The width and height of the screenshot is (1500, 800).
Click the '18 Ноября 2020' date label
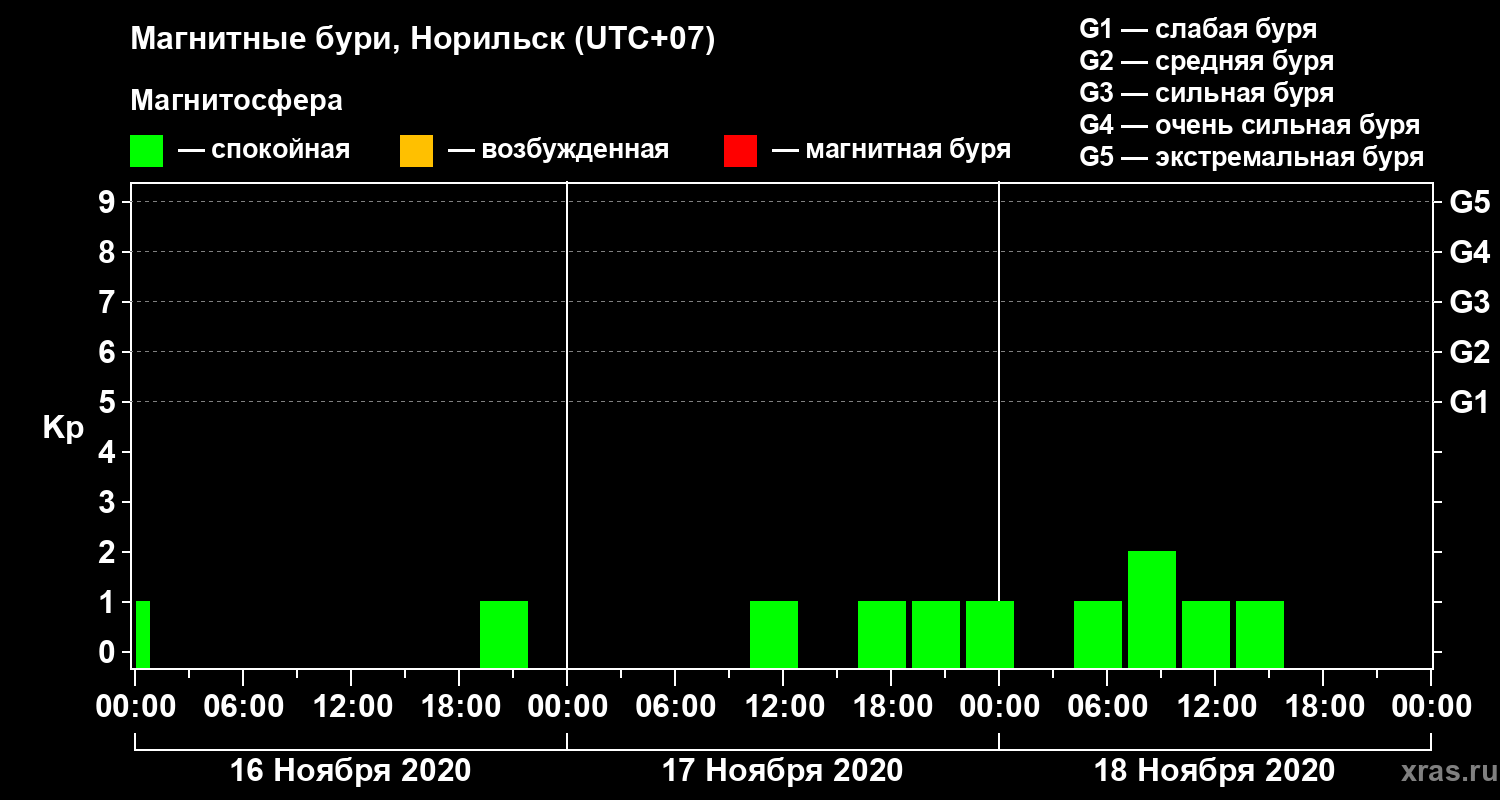point(1214,771)
